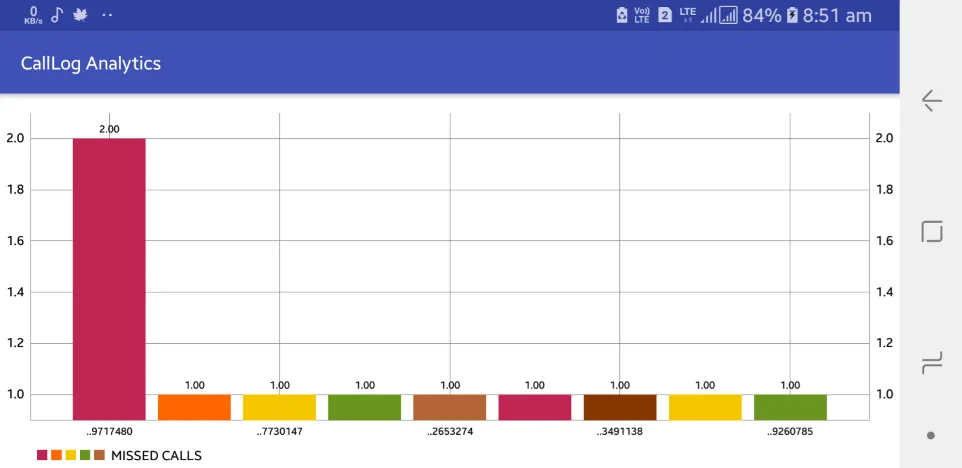Tap the small dot below navigation icons
The width and height of the screenshot is (962, 468).
pos(931,435)
